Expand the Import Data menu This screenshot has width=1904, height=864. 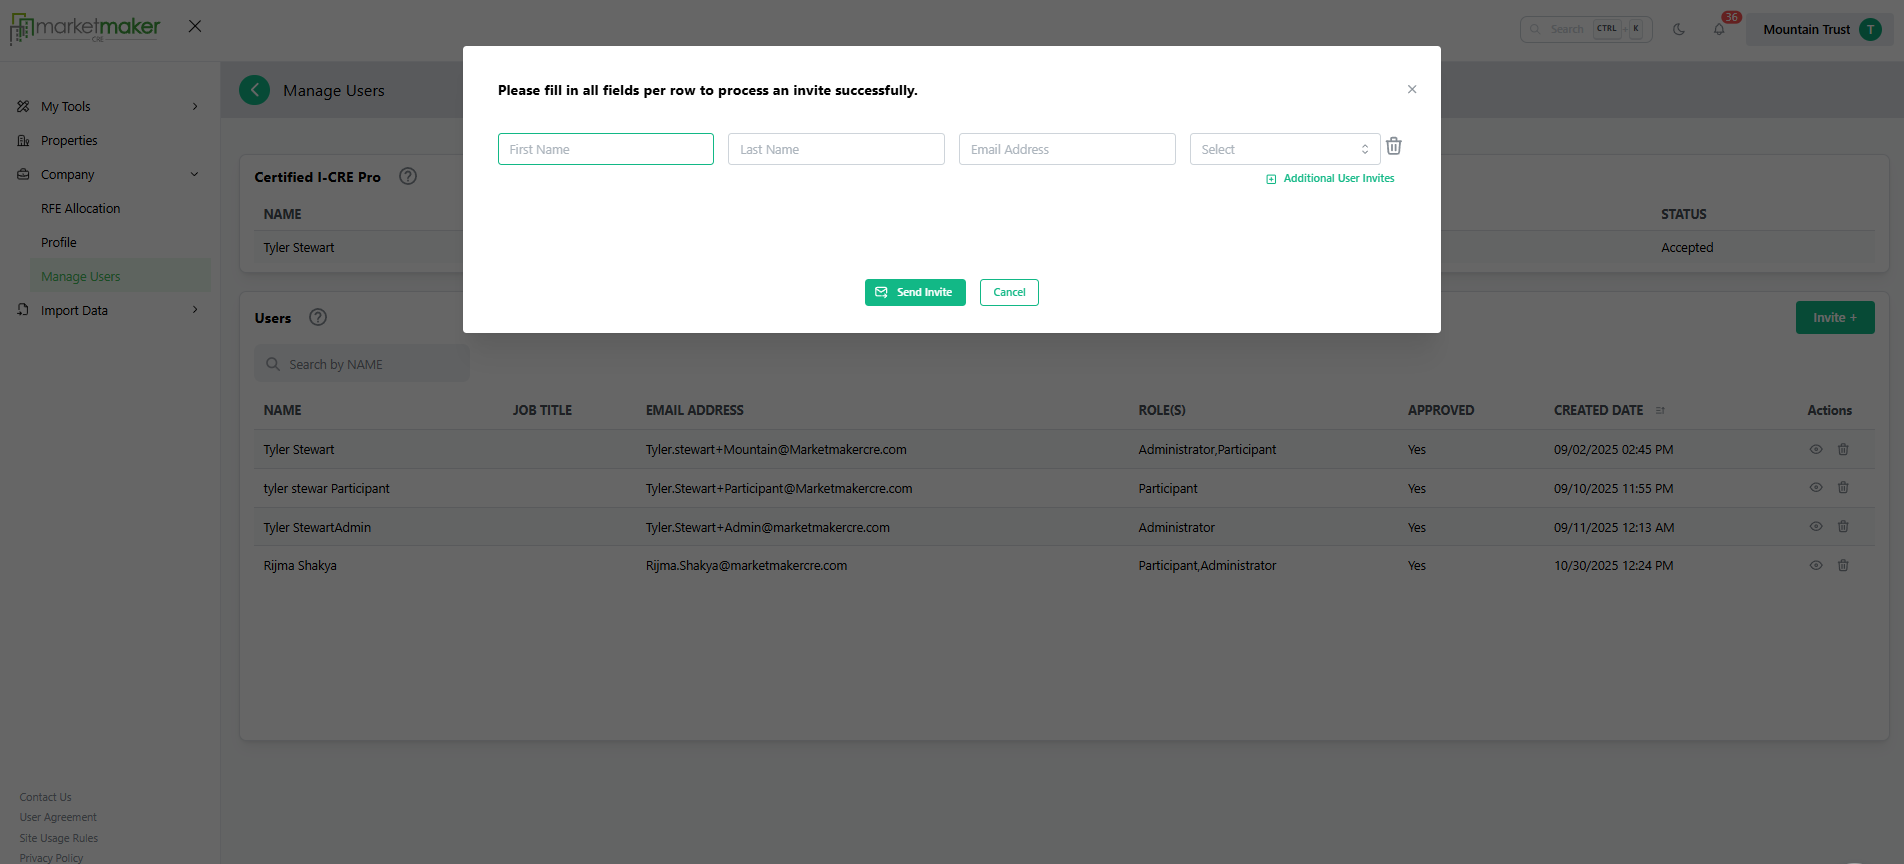pos(107,311)
